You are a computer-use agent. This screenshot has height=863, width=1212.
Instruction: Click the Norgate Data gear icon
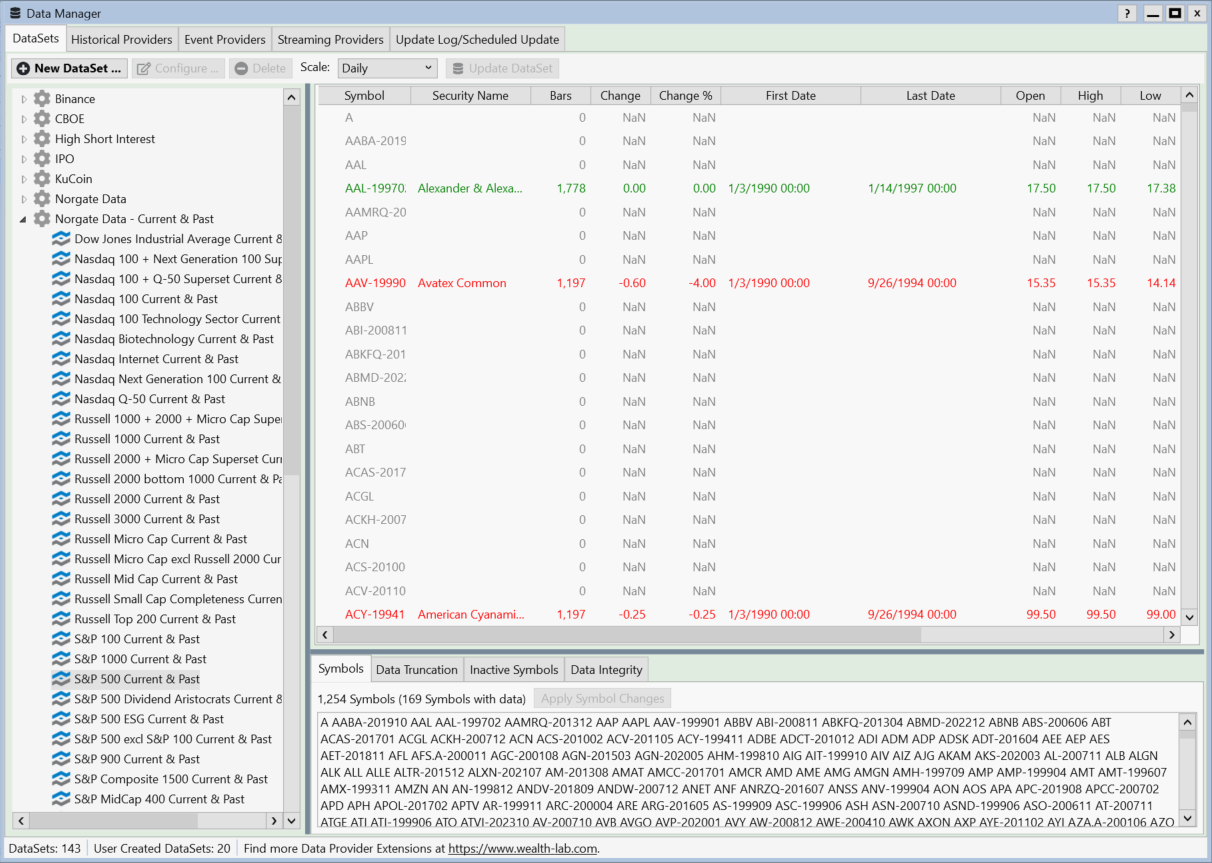(x=42, y=199)
